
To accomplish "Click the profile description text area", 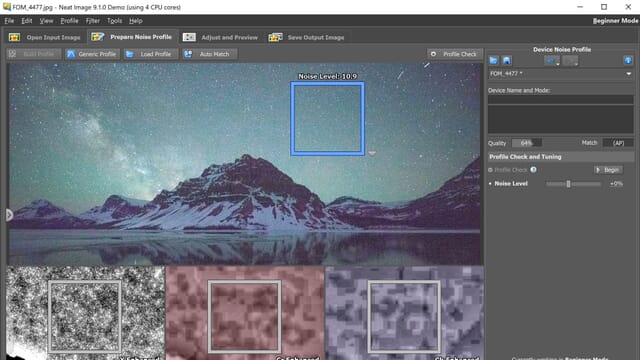I will tap(561, 119).
